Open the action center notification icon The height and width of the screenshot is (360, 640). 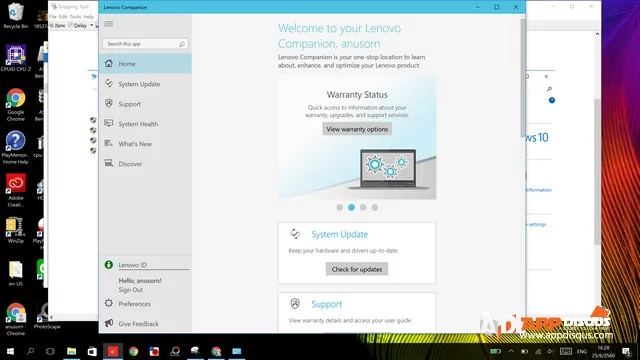pos(627,351)
